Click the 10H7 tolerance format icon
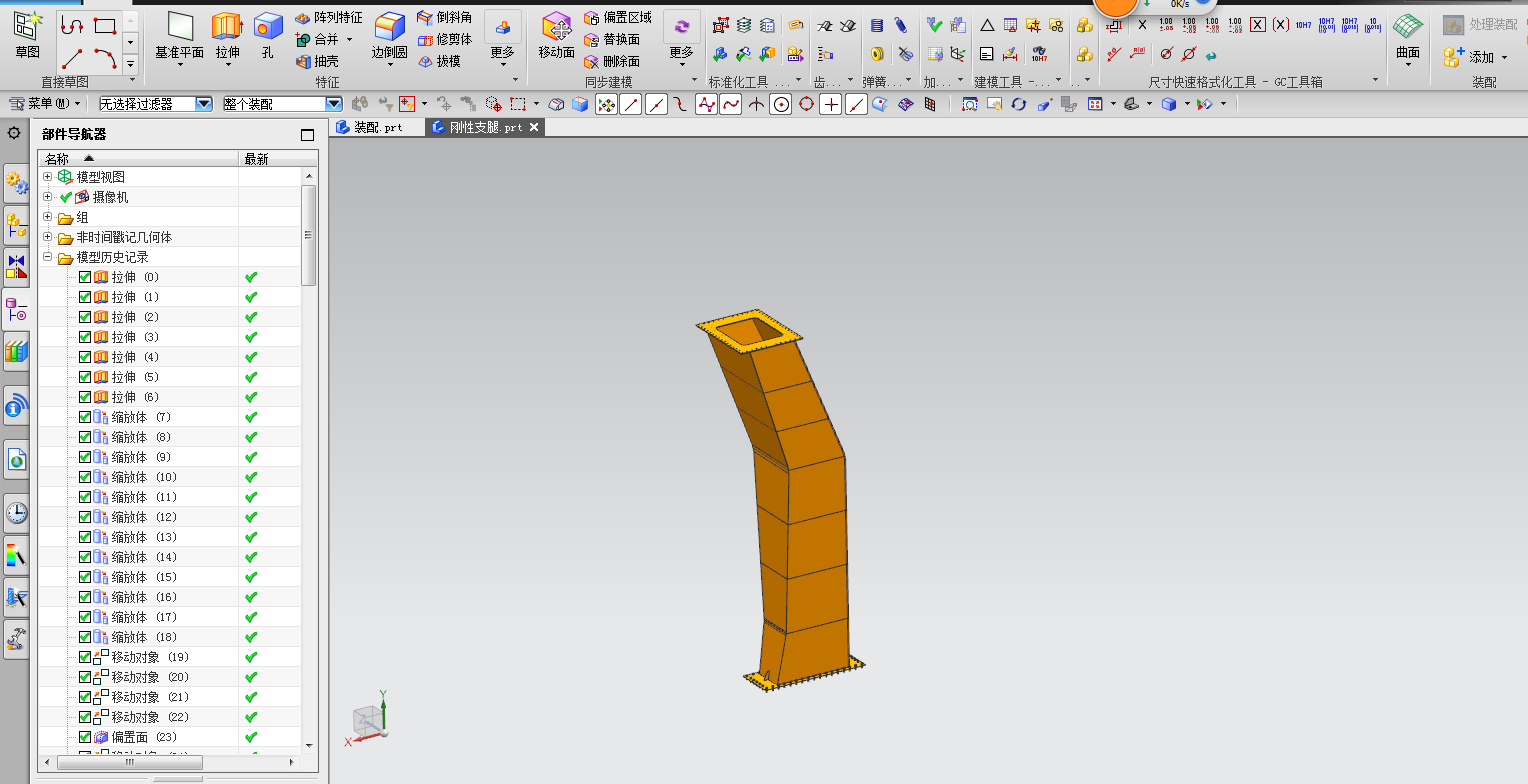The height and width of the screenshot is (784, 1528). (1303, 24)
